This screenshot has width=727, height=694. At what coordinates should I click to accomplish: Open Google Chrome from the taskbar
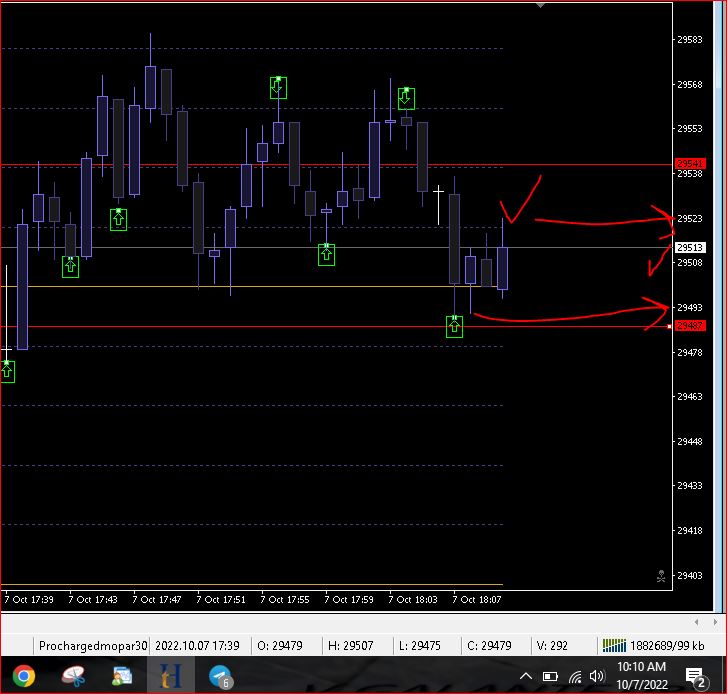click(23, 677)
